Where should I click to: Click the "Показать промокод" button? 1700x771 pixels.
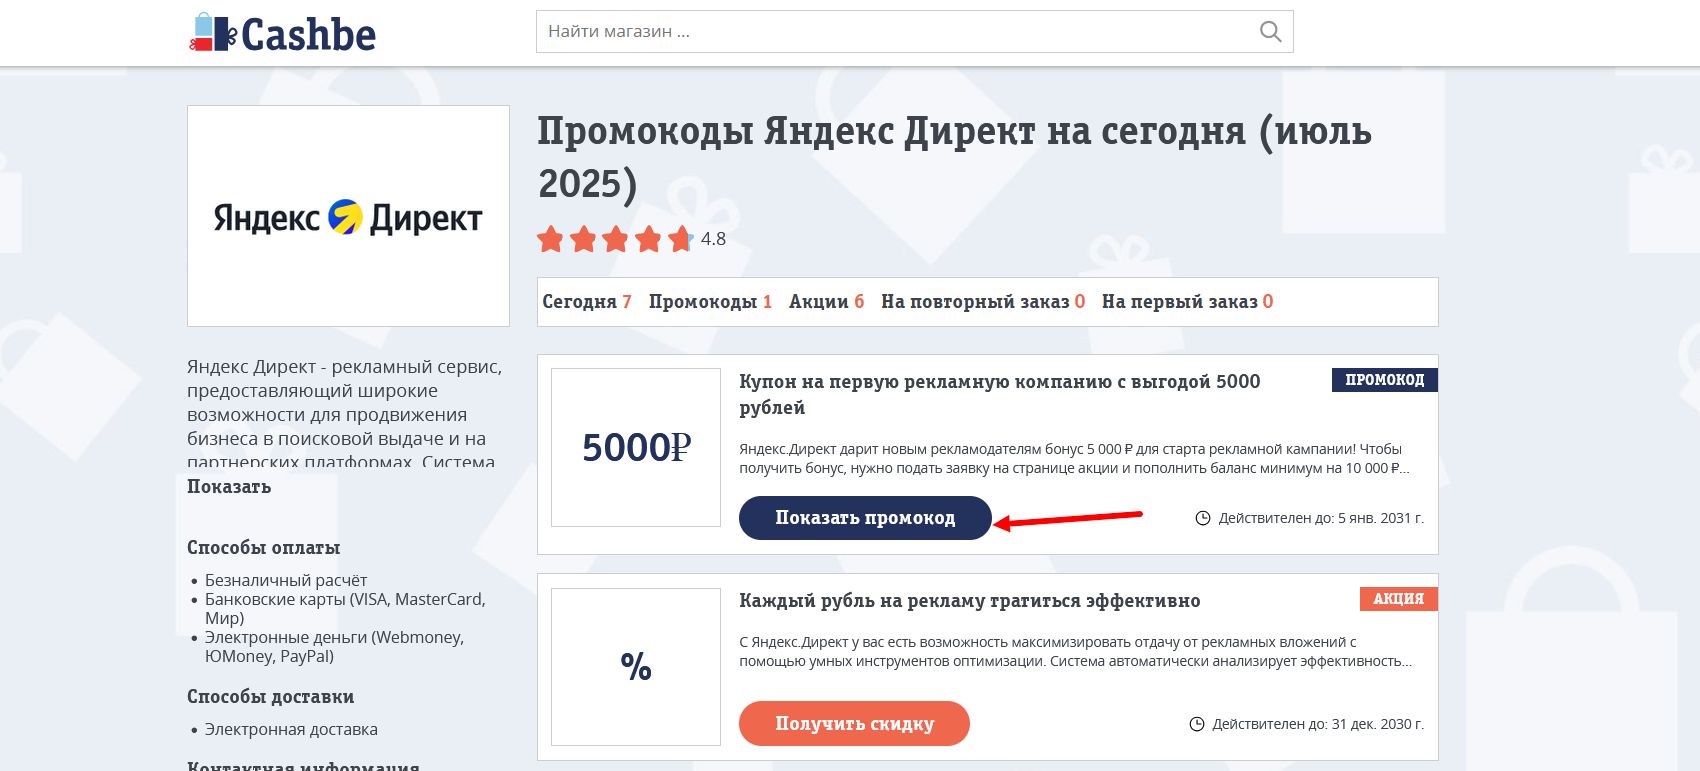(865, 518)
